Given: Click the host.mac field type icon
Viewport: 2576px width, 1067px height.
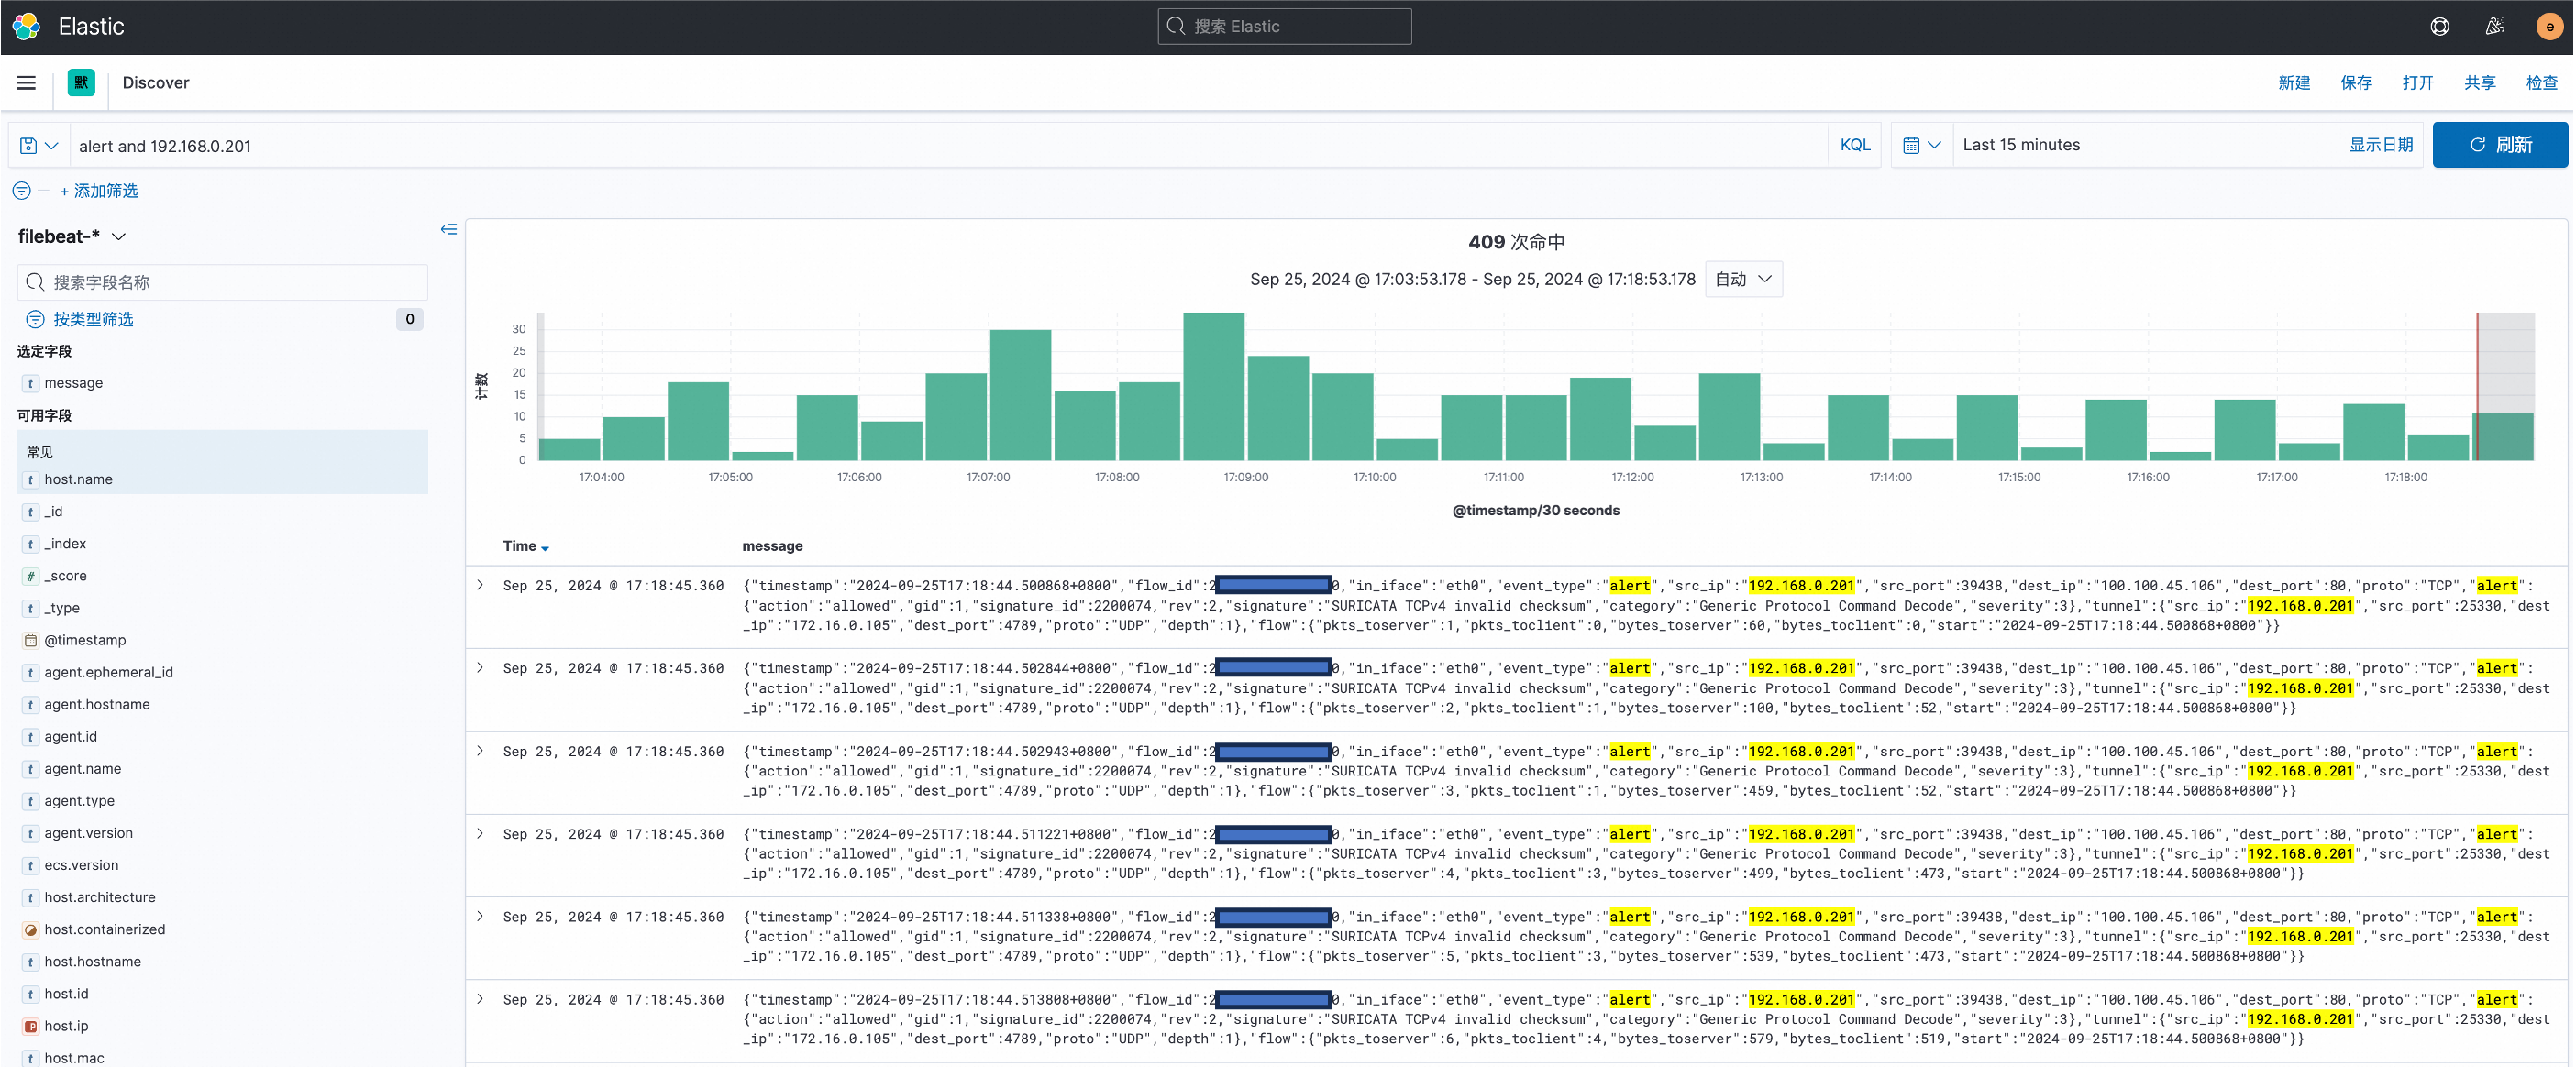Looking at the screenshot, I should pos(31,1058).
